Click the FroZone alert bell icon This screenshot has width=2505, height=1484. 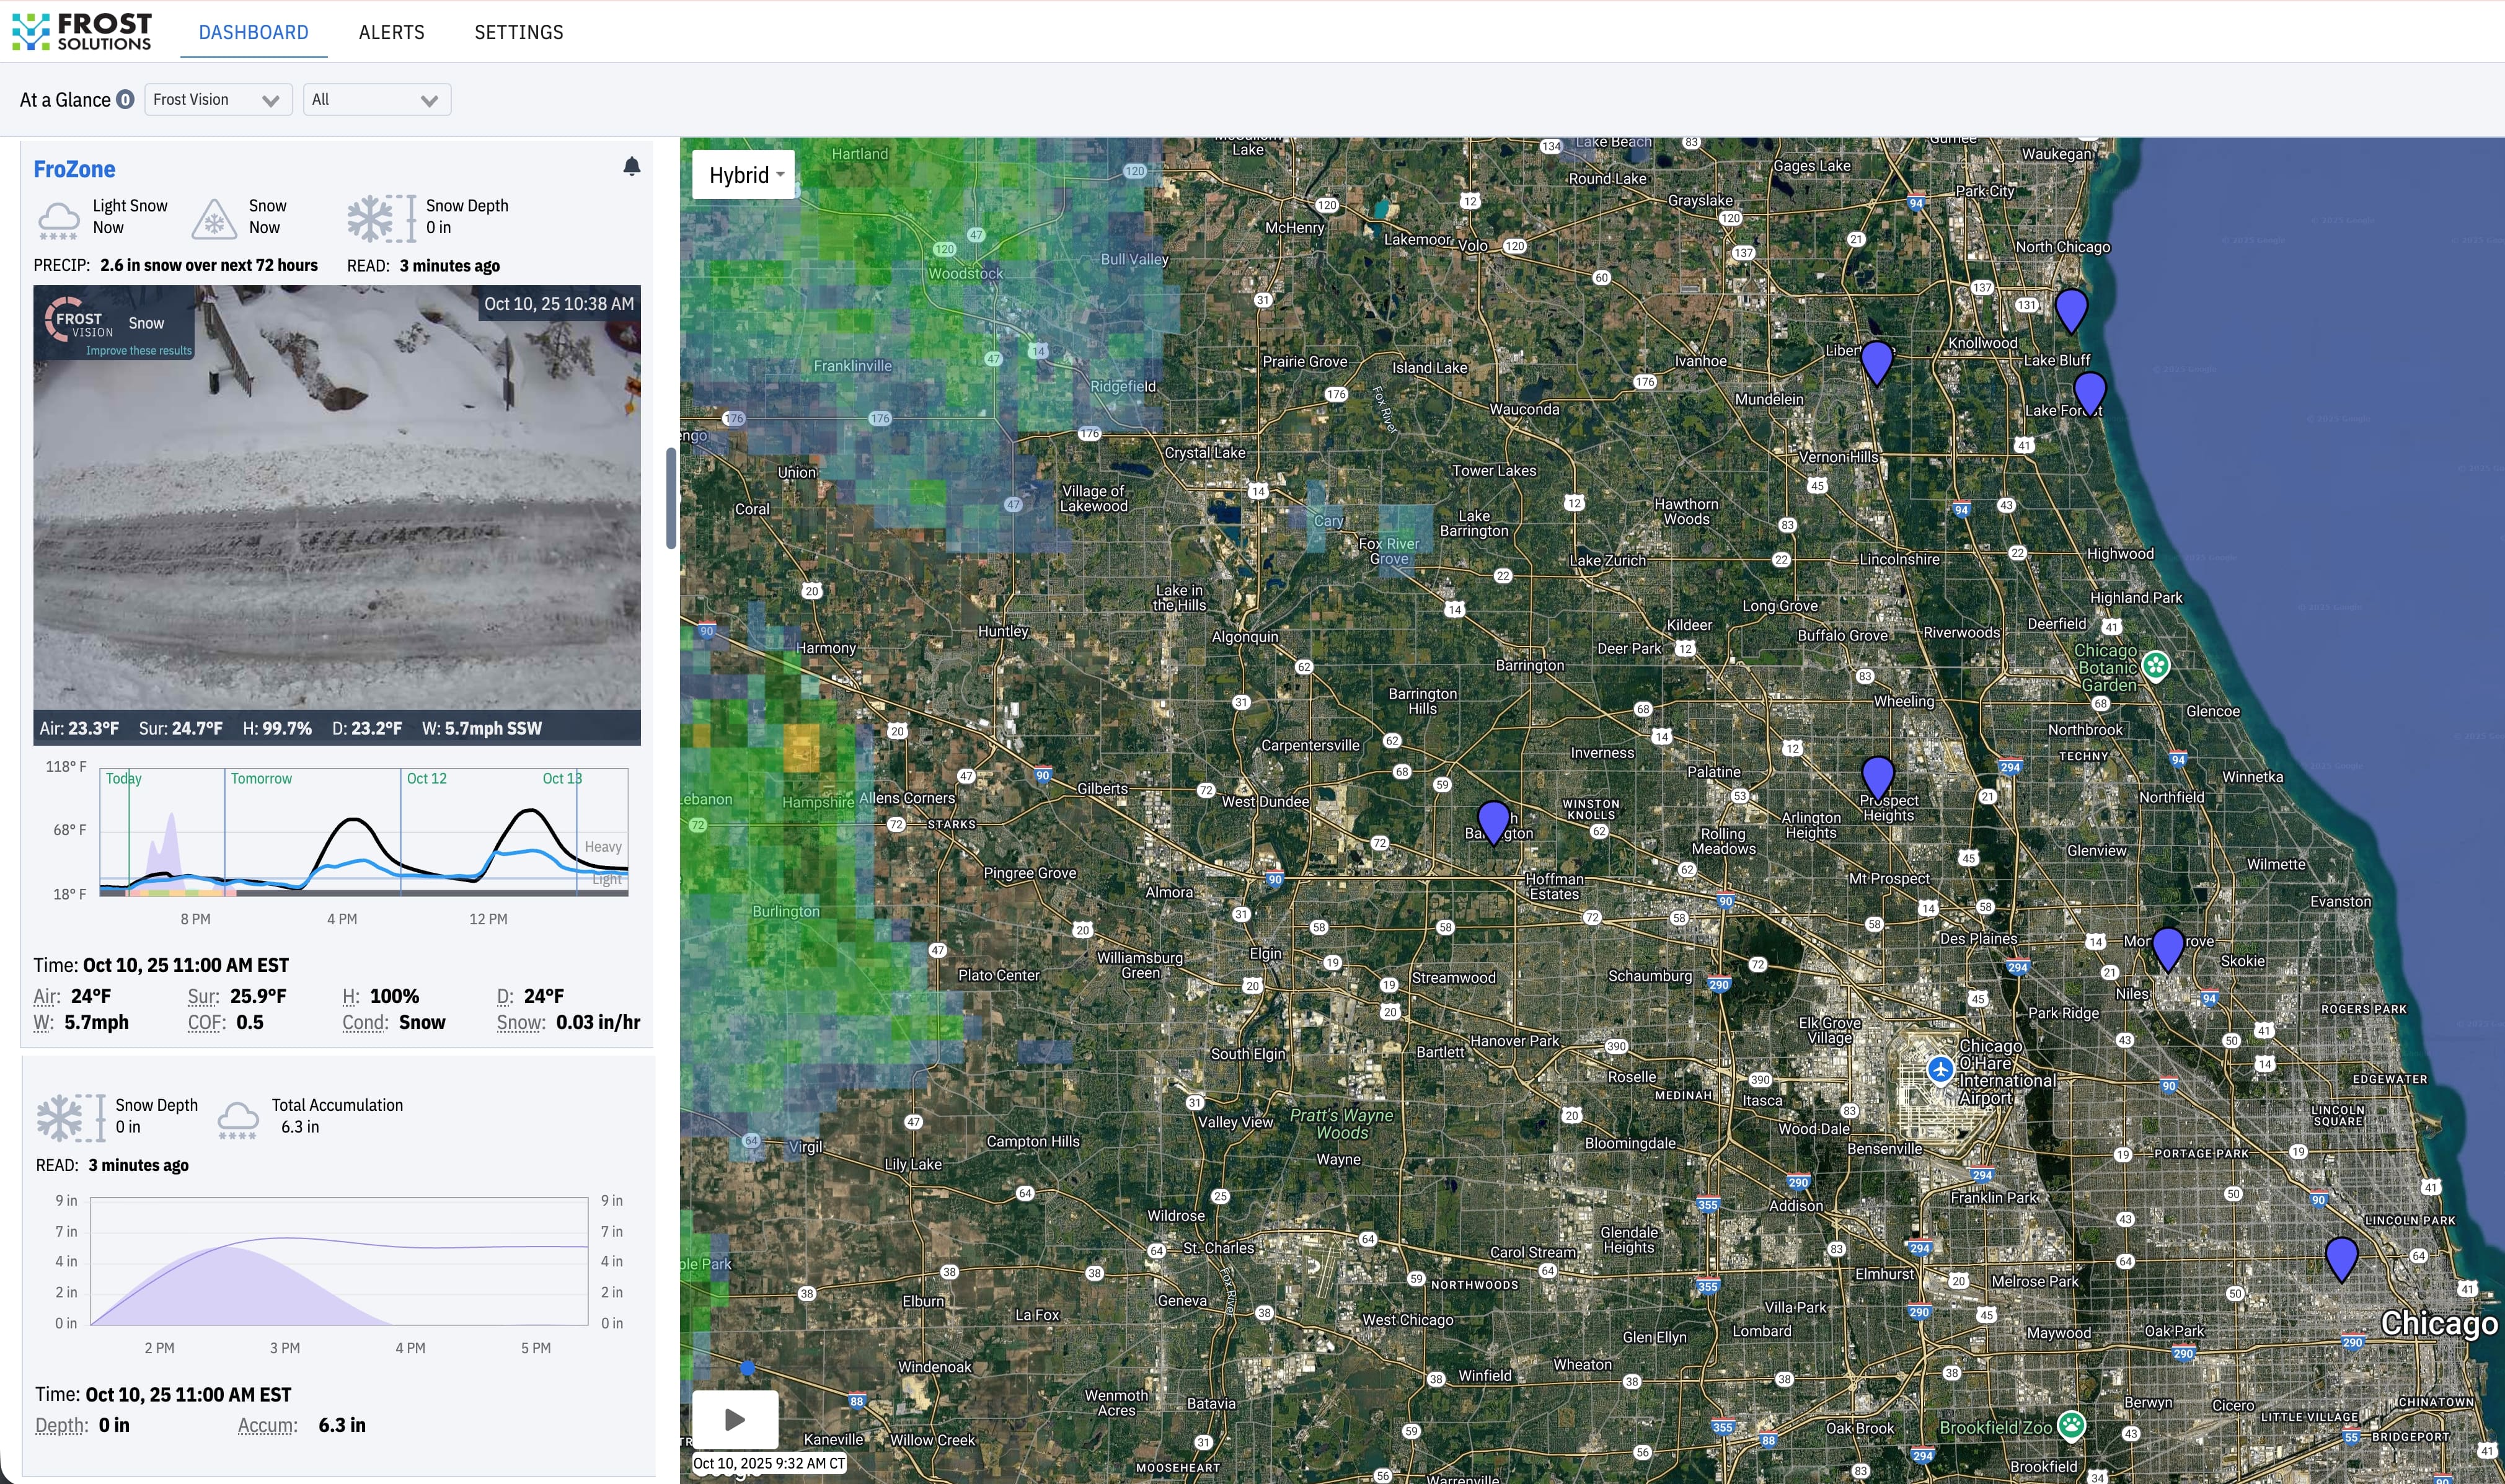631,166
